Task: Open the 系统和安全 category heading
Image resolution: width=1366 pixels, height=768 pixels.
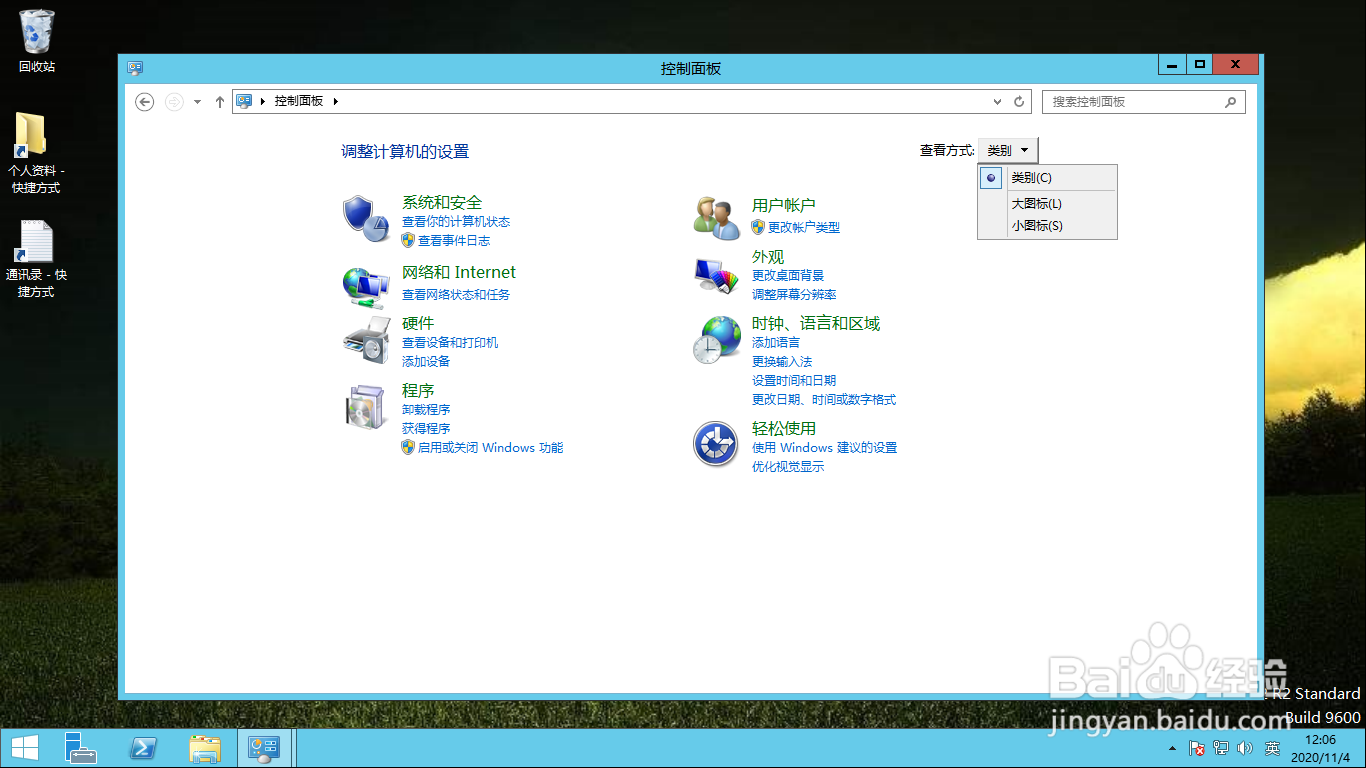Action: tap(442, 203)
